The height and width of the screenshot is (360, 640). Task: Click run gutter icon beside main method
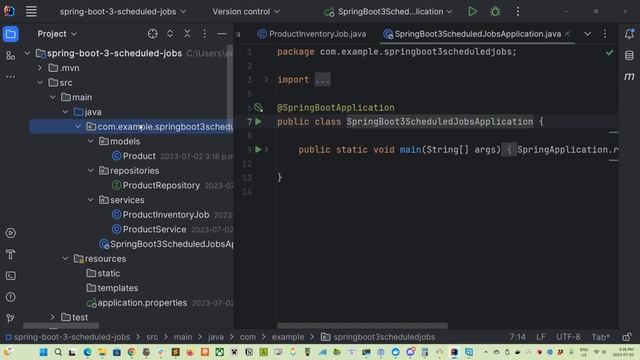[x=258, y=150]
